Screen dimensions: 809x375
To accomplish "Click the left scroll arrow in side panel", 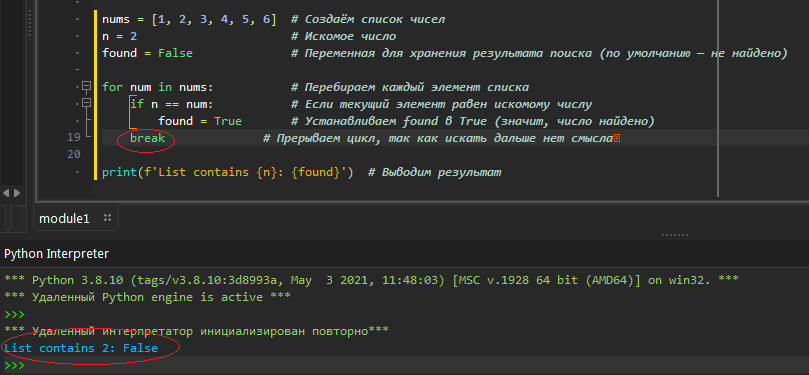I will click(x=6, y=193).
